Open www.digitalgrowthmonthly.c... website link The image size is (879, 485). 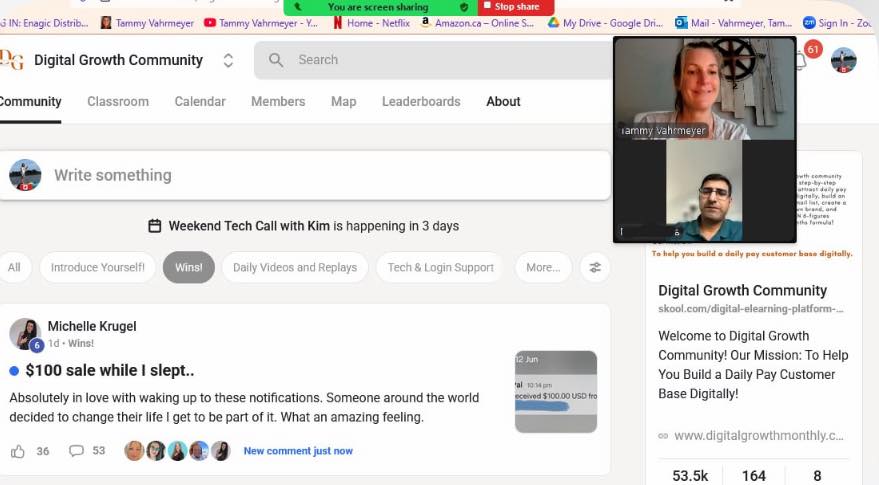pyautogui.click(x=758, y=436)
